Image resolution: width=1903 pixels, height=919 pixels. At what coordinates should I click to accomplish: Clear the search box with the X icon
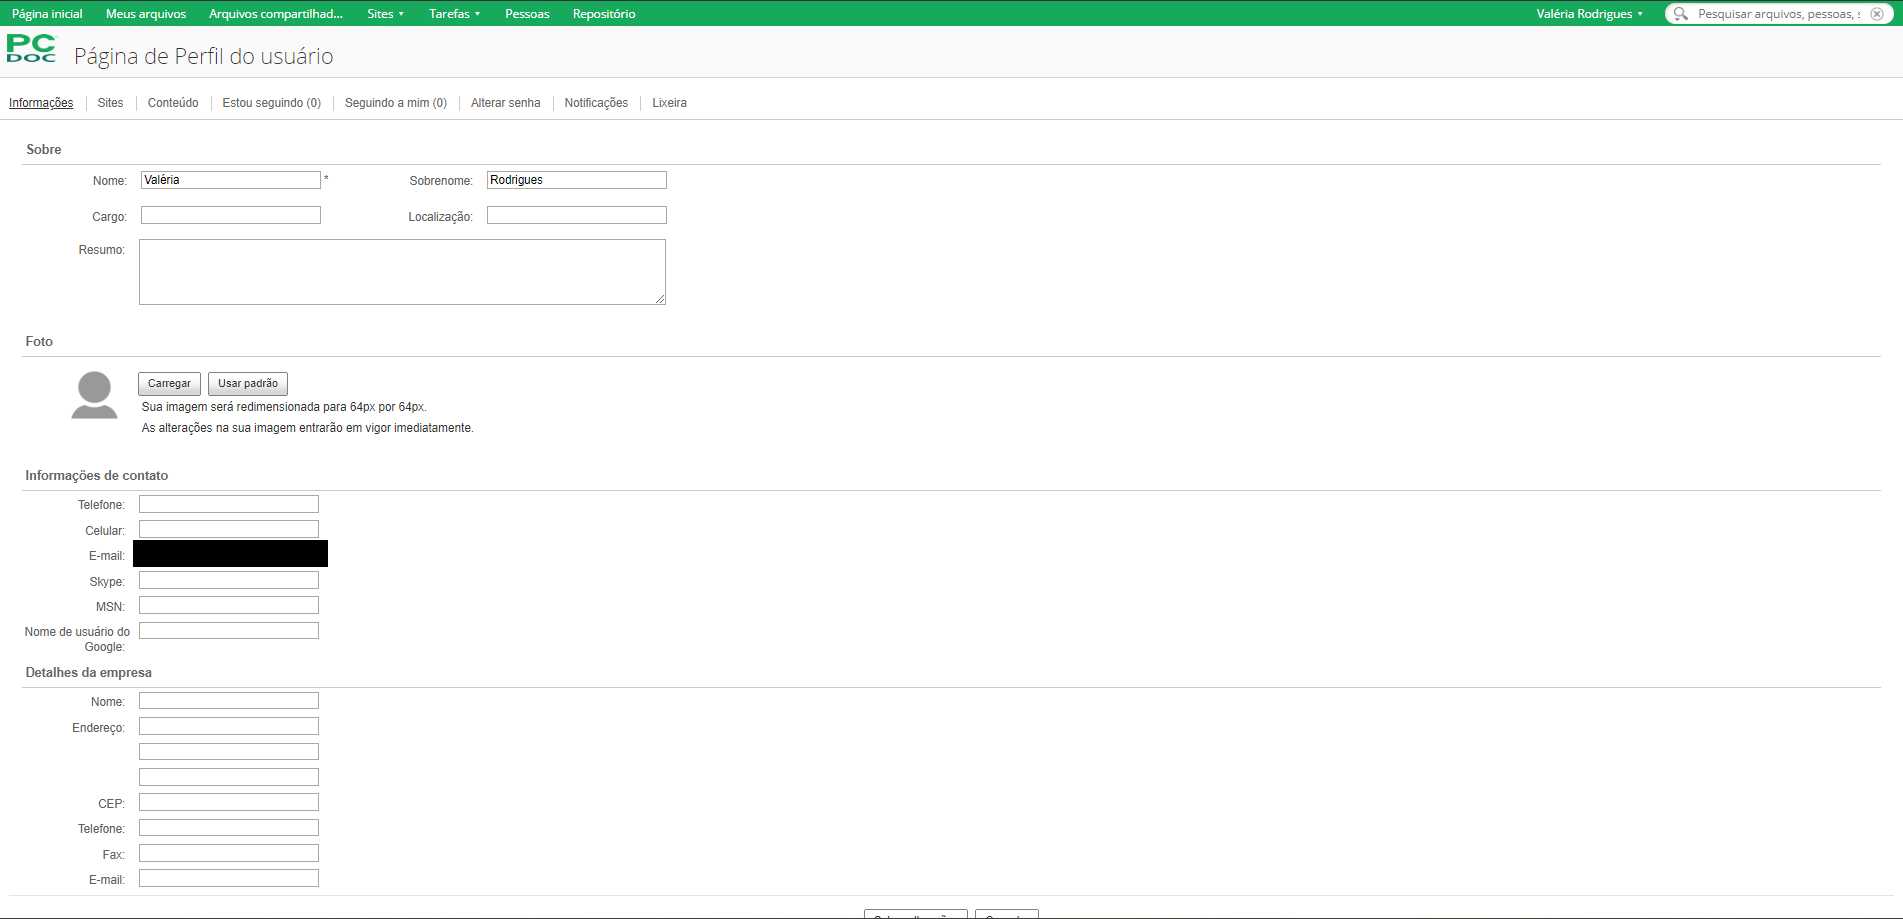tap(1877, 14)
